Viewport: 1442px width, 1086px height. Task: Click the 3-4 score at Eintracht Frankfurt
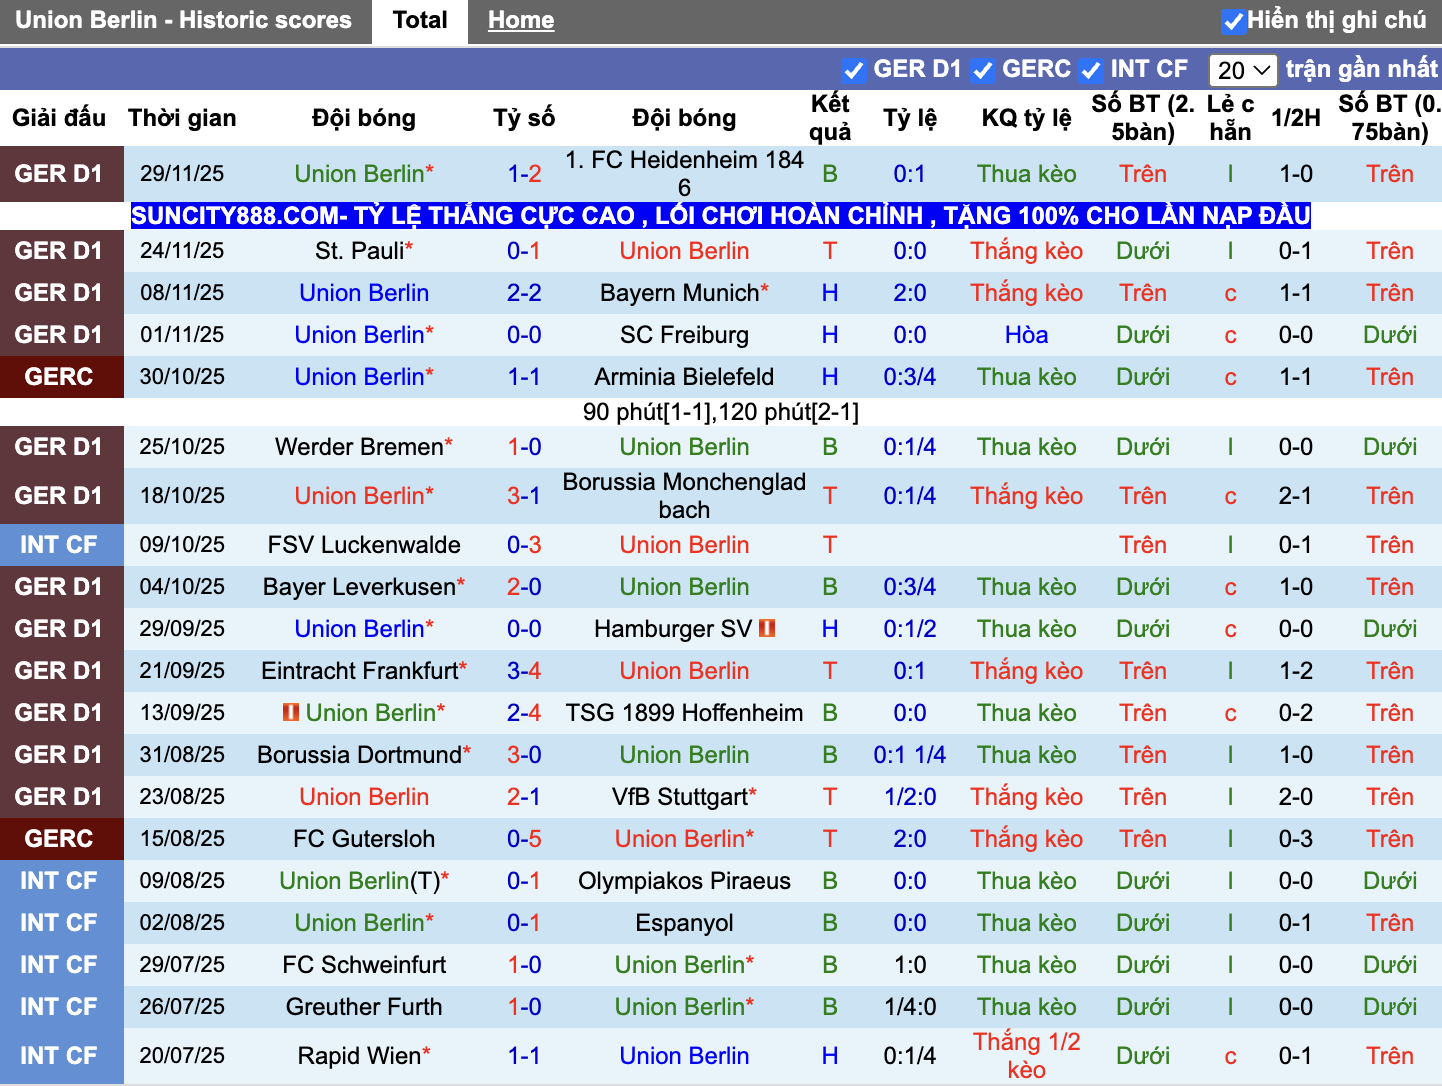(524, 671)
